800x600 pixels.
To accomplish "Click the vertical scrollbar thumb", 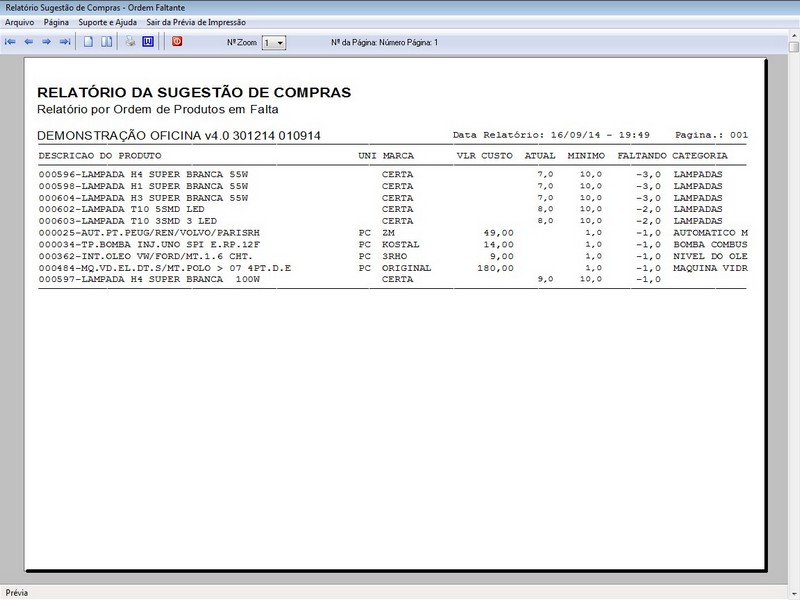I will click(794, 47).
